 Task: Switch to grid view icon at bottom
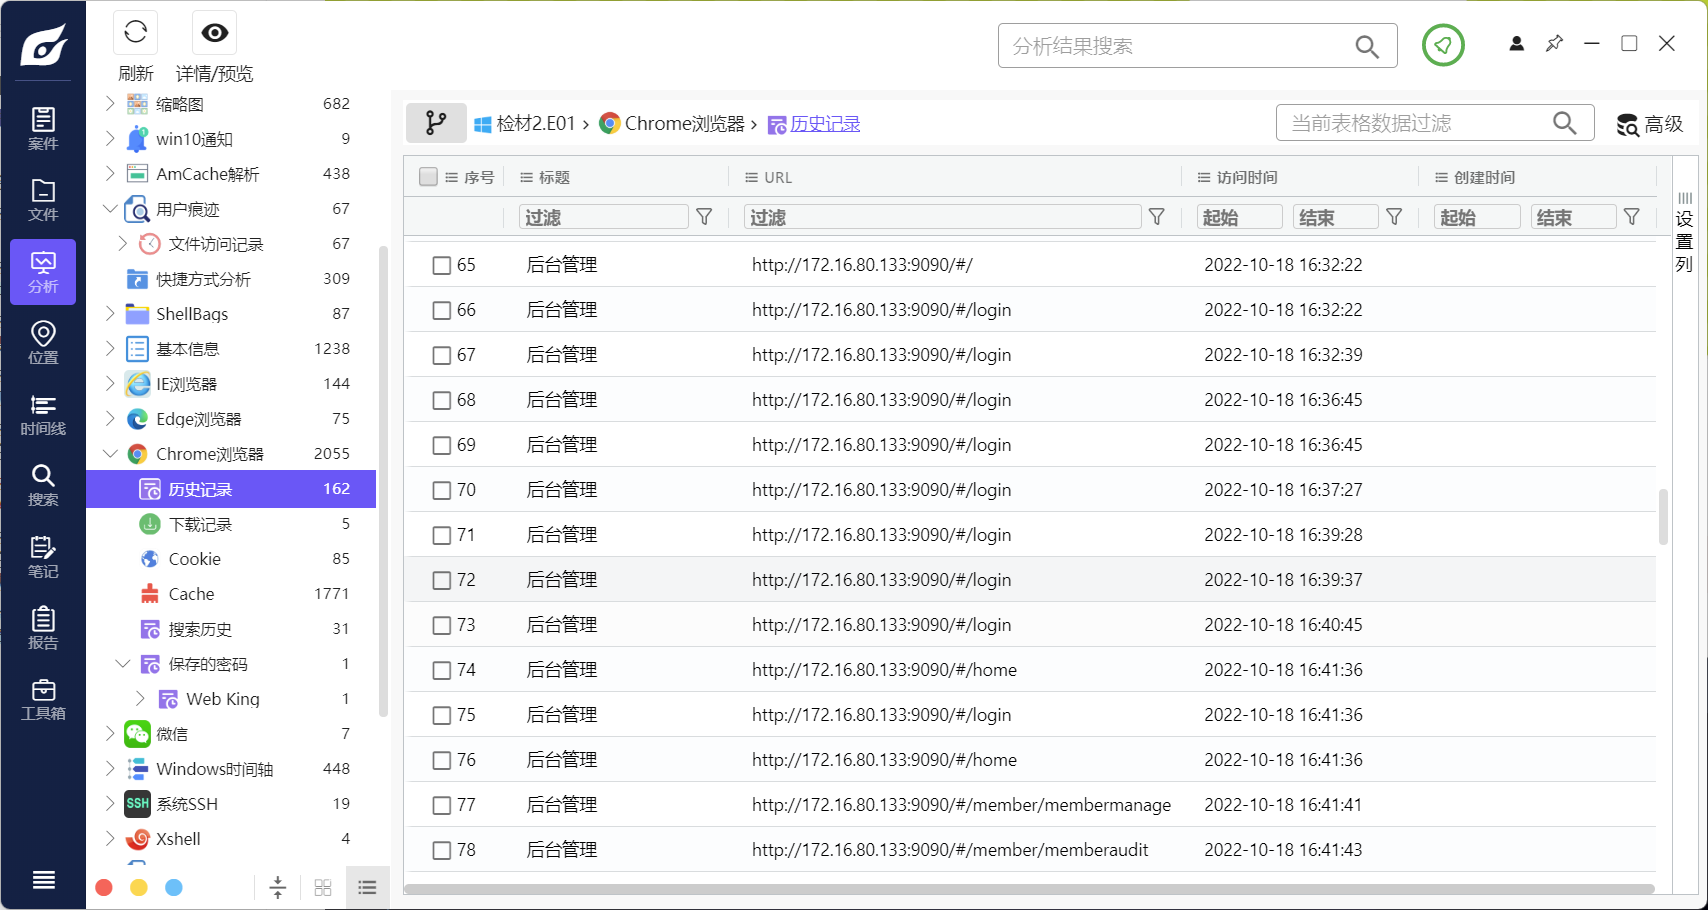pos(323,888)
